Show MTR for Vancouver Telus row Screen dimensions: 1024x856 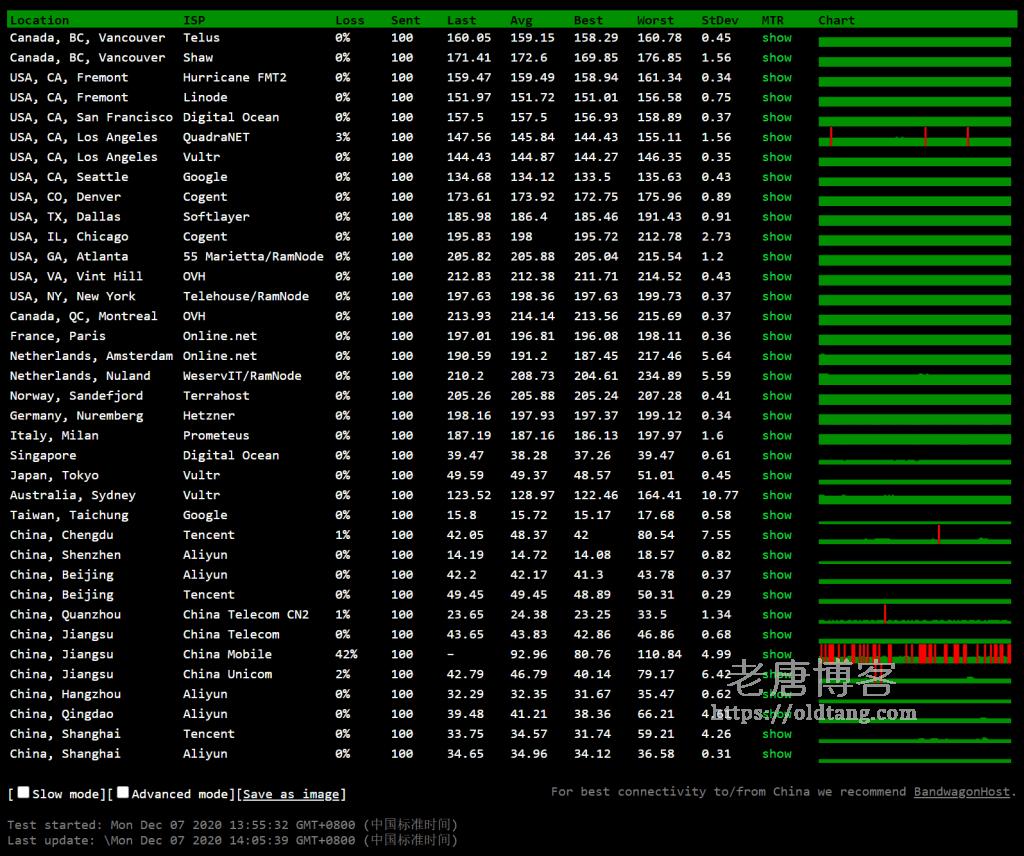pyautogui.click(x=776, y=38)
